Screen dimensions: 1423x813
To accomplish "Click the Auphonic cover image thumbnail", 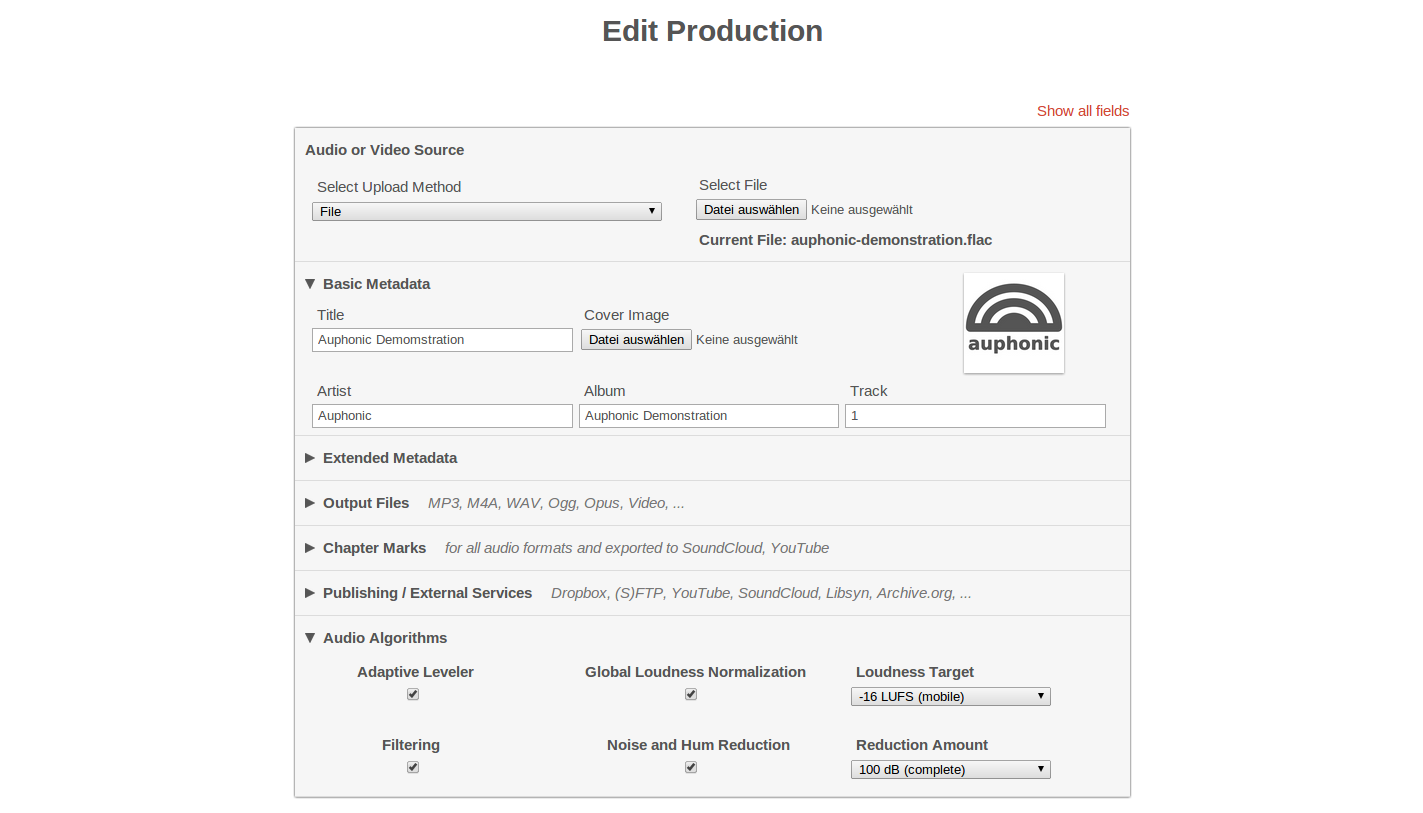I will pos(1014,323).
